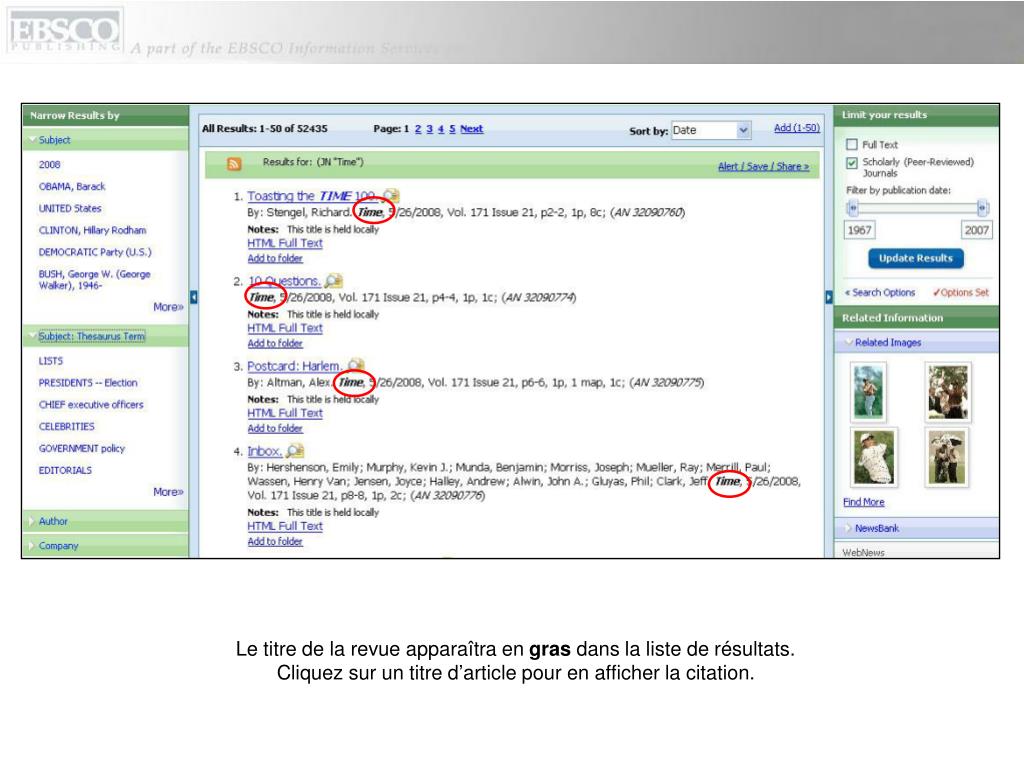This screenshot has width=1024, height=768.
Task: Open HTML Full Text for Postcard: Harlem
Action: pos(285,413)
